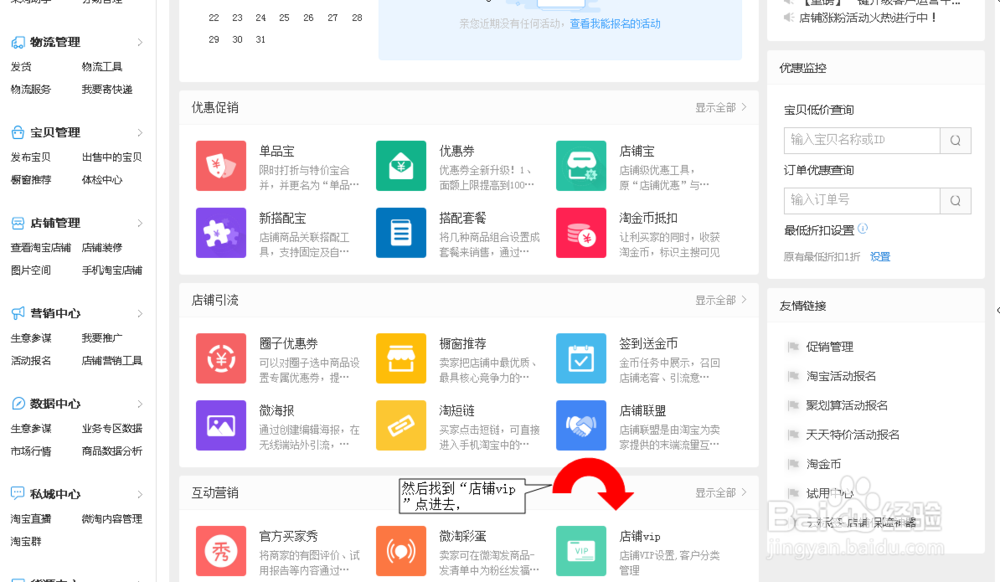Screen dimensions: 1000x582
Task: Open 商品数据分析 in sidebar
Action: (x=112, y=451)
